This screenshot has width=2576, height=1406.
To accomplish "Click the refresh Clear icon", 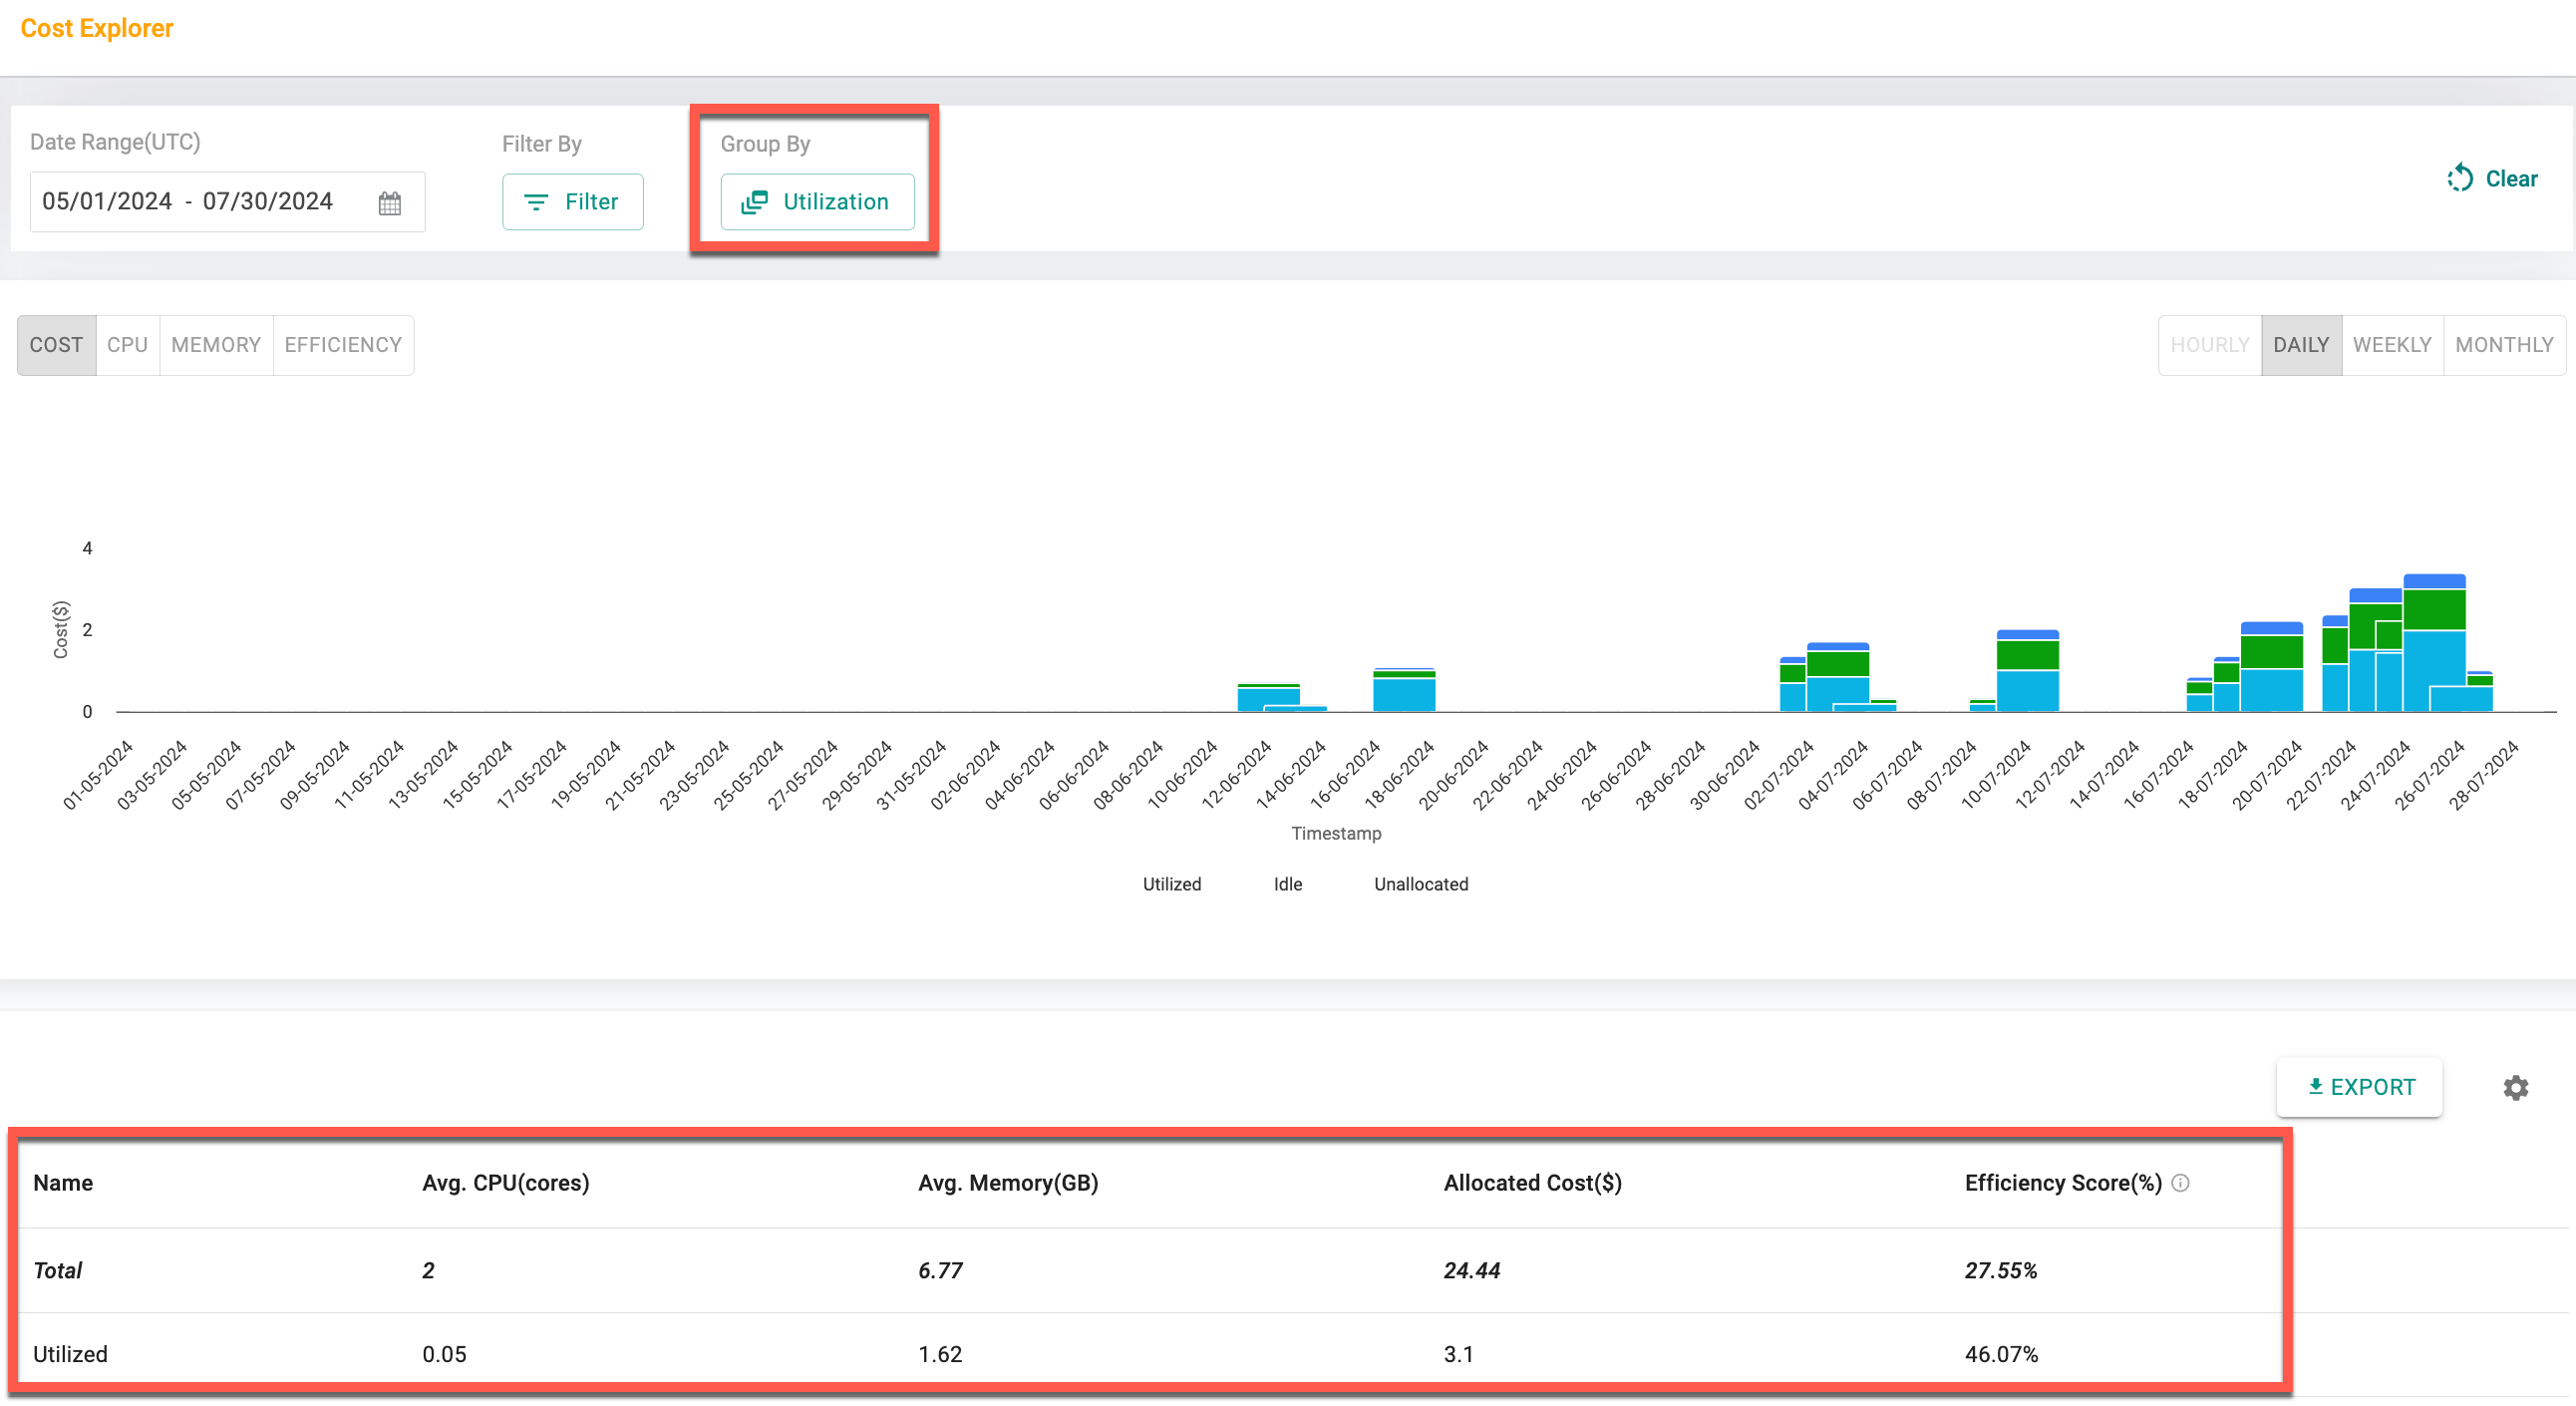I will tap(2456, 176).
